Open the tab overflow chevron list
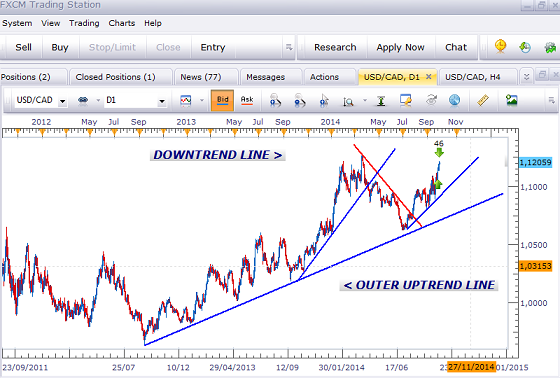This screenshot has height=378, width=560. click(x=526, y=76)
